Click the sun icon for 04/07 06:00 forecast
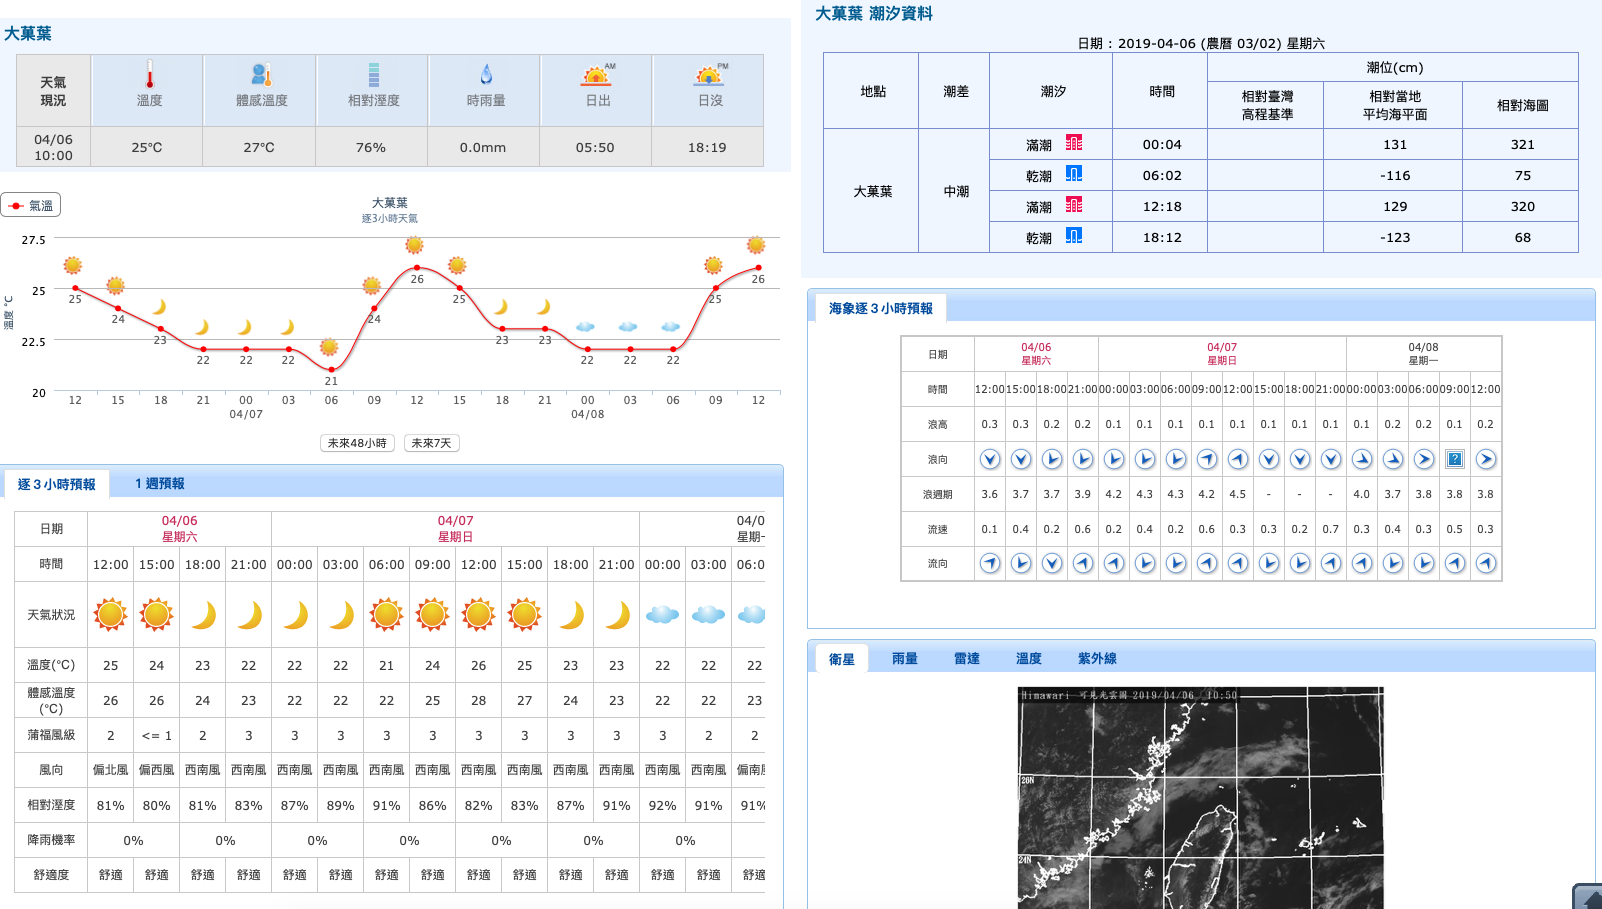 (x=387, y=614)
